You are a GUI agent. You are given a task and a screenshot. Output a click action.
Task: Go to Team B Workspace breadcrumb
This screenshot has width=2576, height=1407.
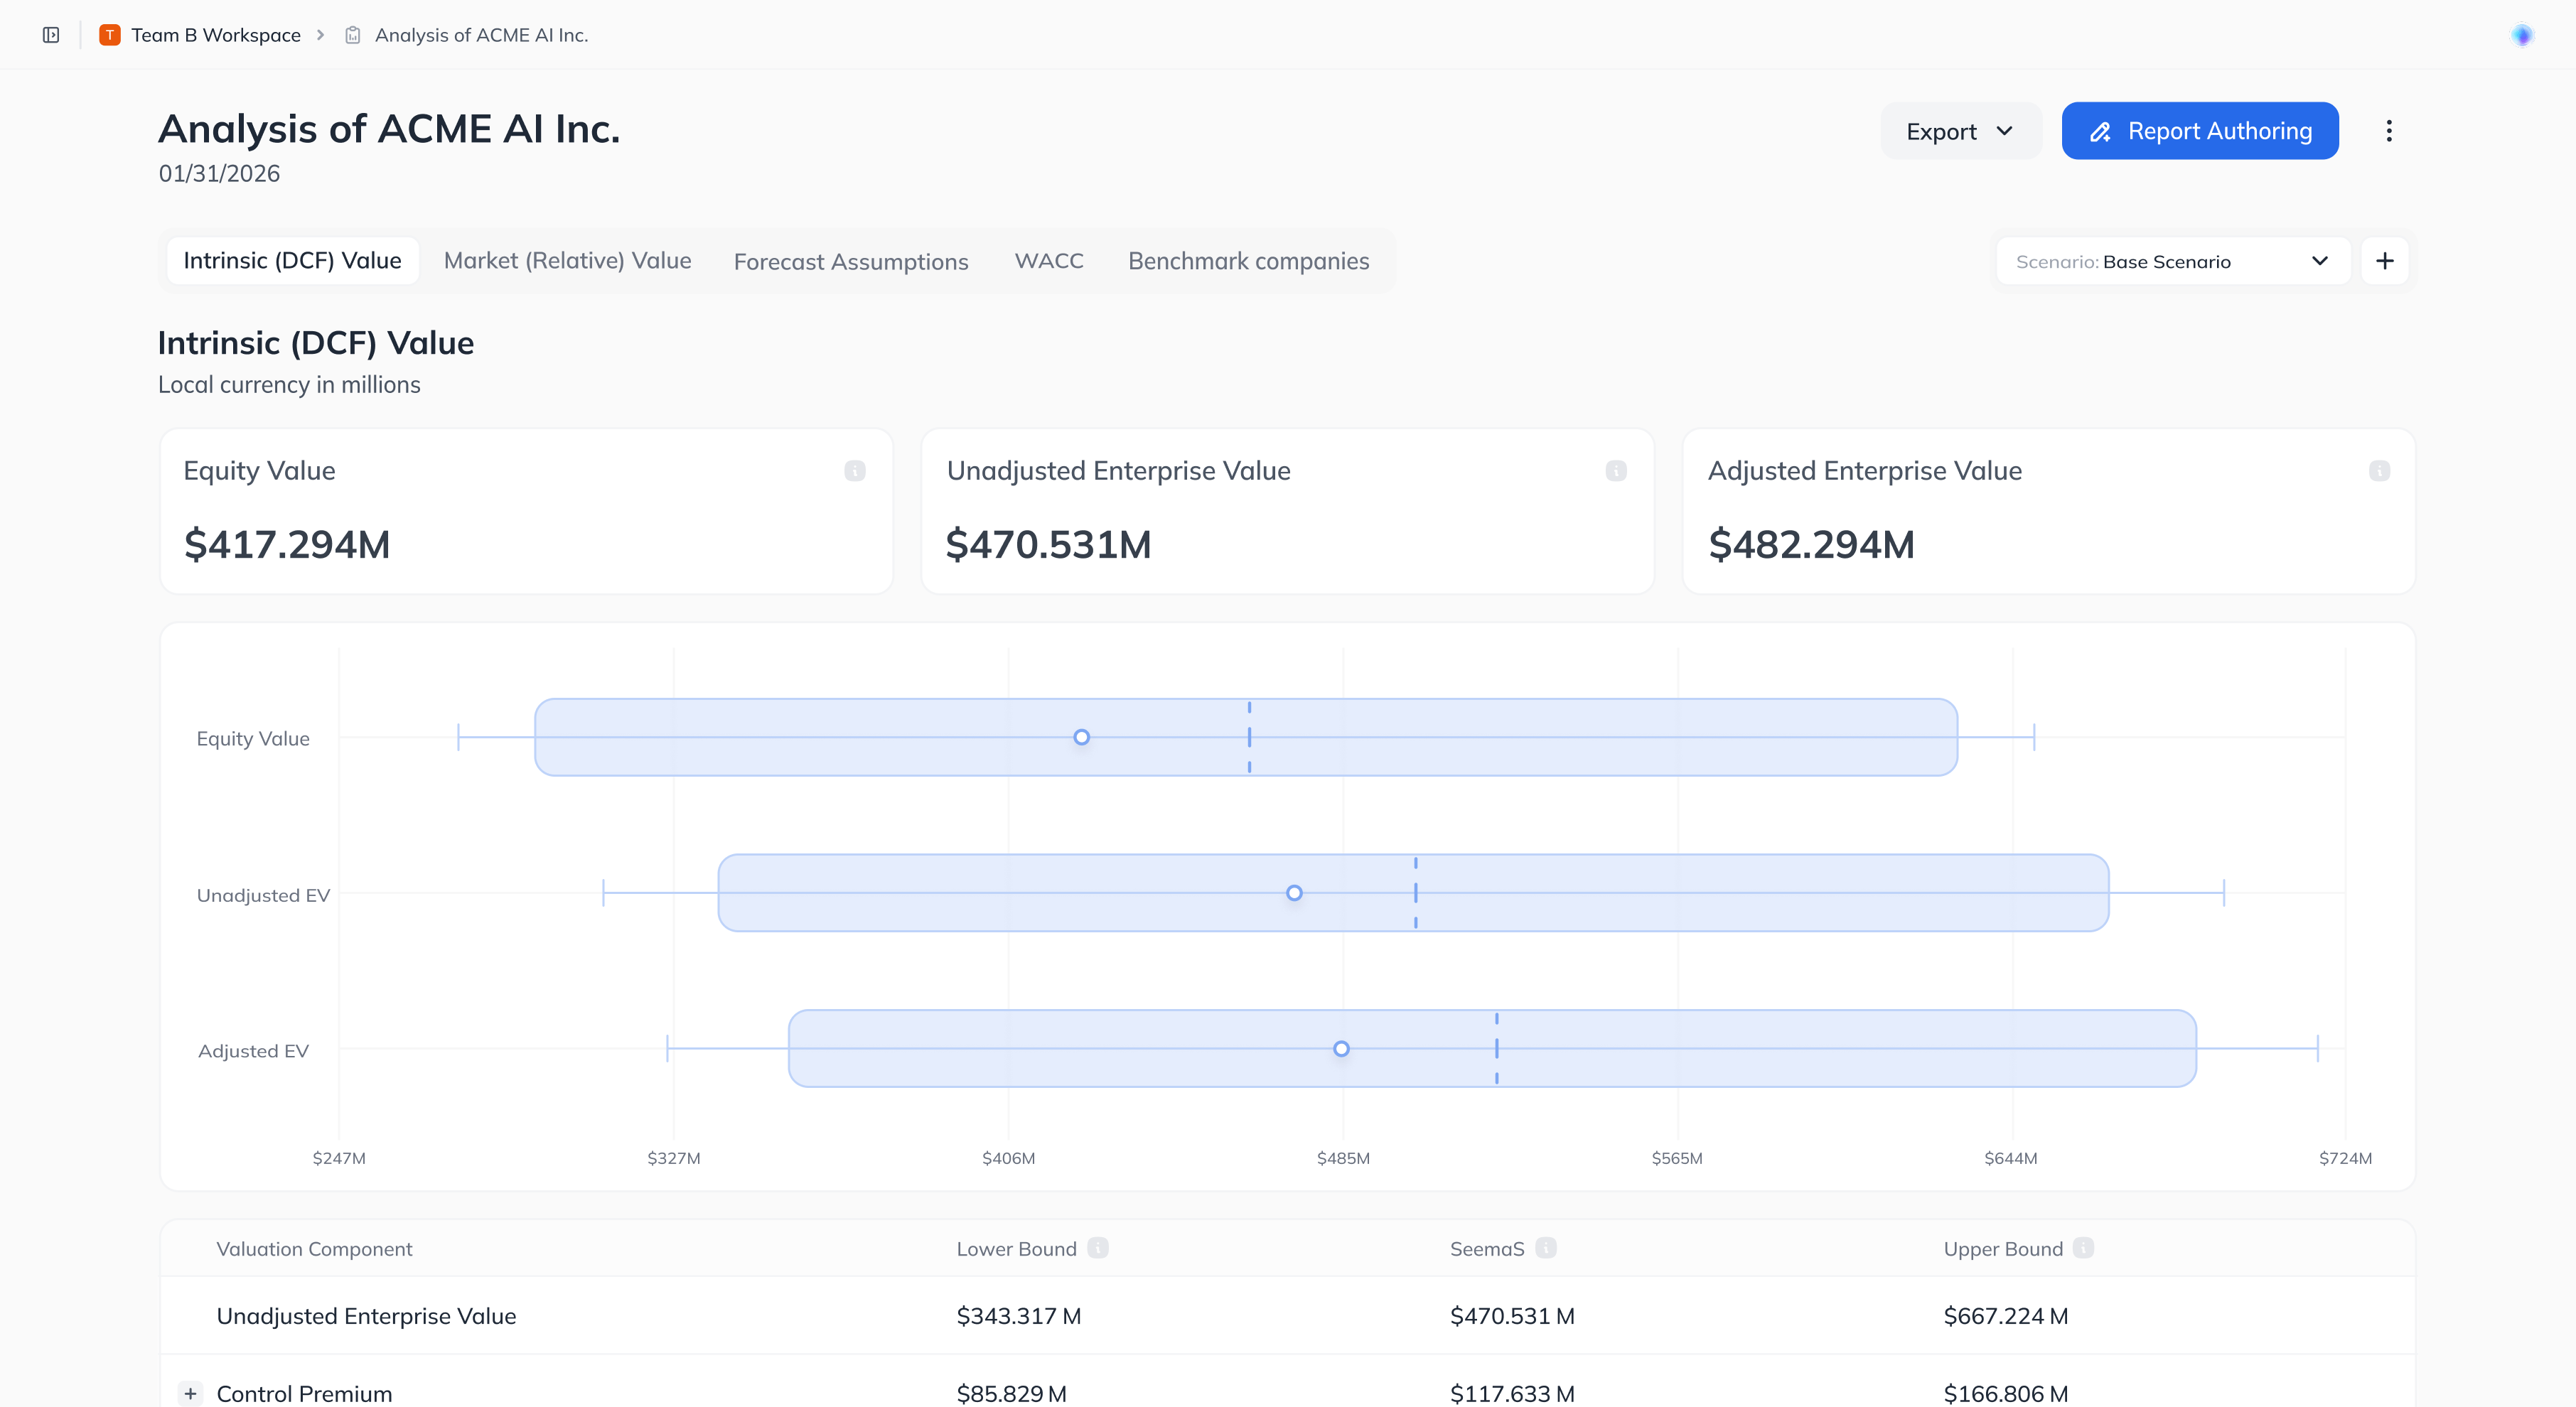[216, 35]
